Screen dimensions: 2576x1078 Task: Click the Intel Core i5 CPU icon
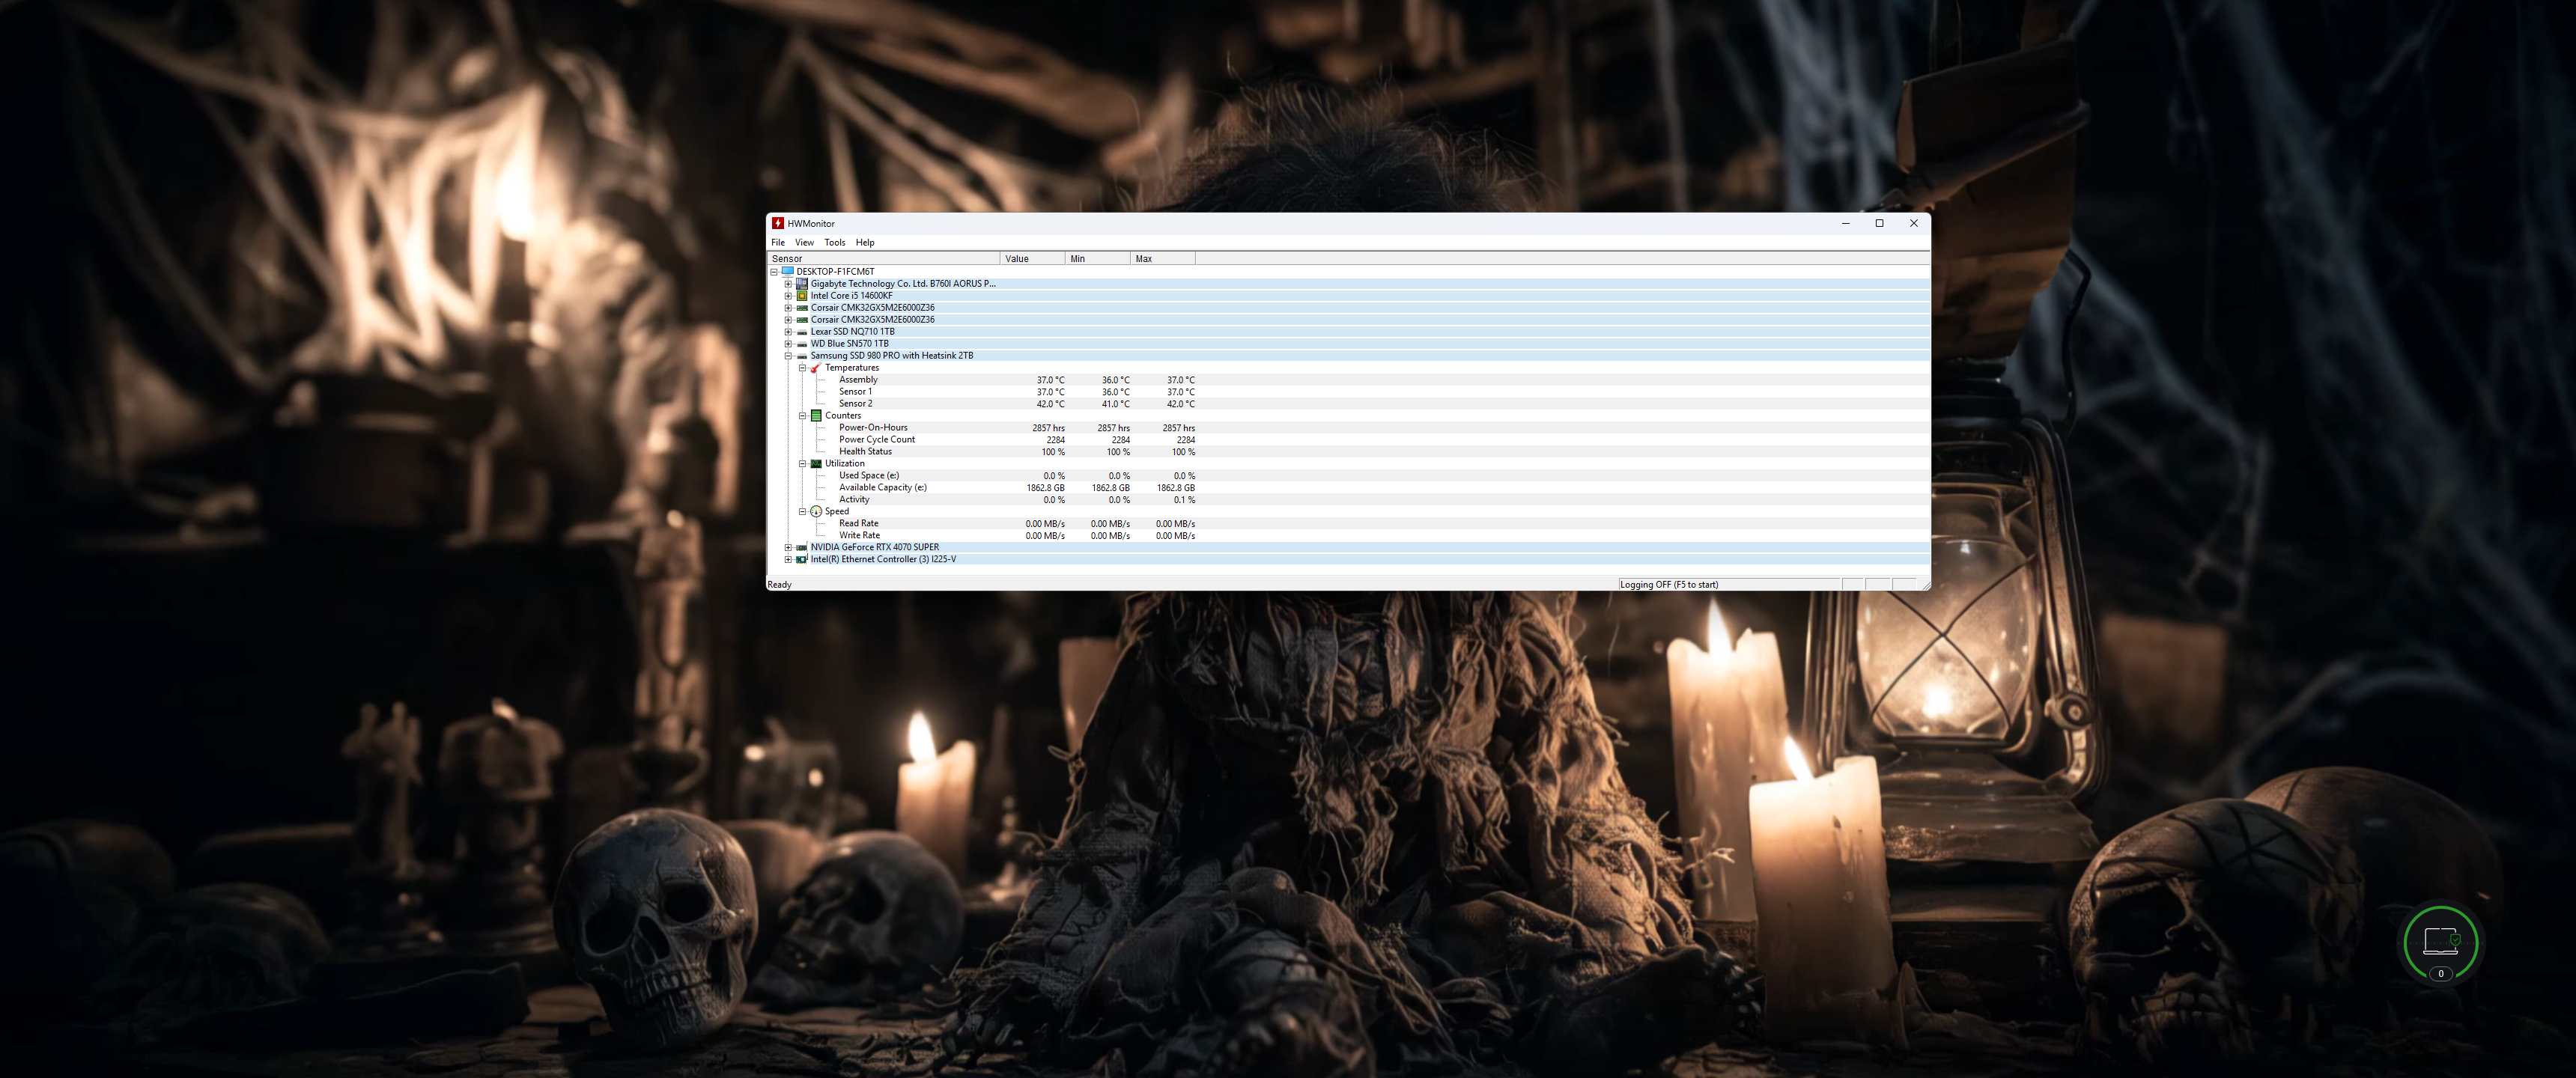coord(802,296)
